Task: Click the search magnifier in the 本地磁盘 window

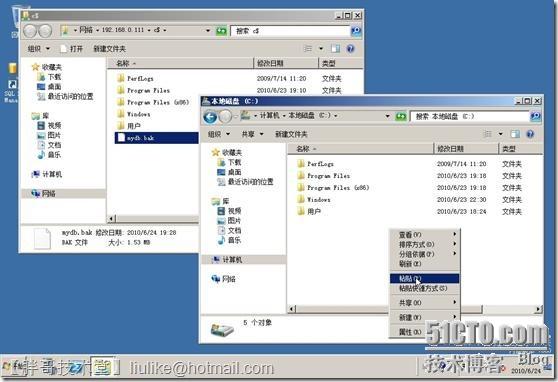Action: [535, 116]
